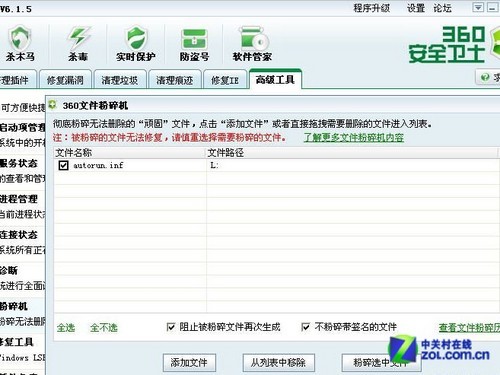Open 修复工具 in the sidebar

[x=17, y=342]
